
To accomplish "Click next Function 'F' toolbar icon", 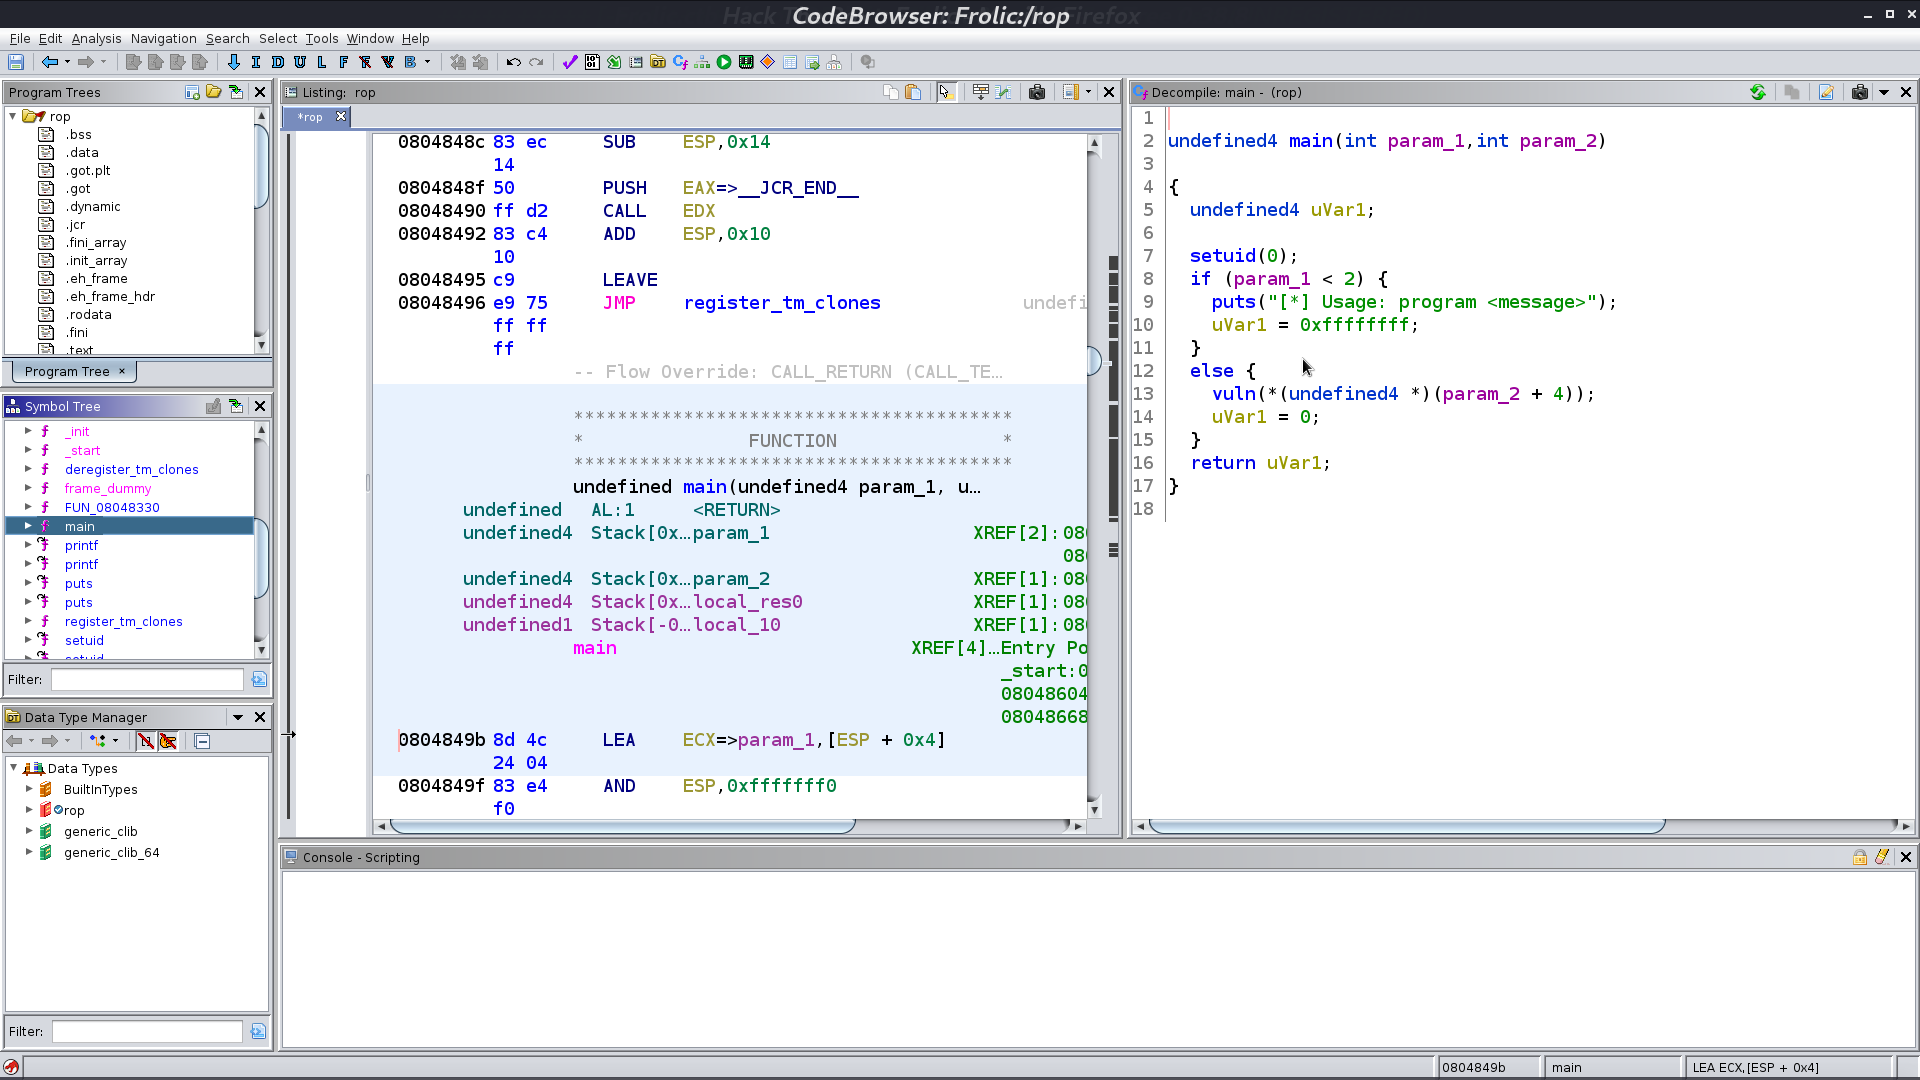I will (x=344, y=62).
